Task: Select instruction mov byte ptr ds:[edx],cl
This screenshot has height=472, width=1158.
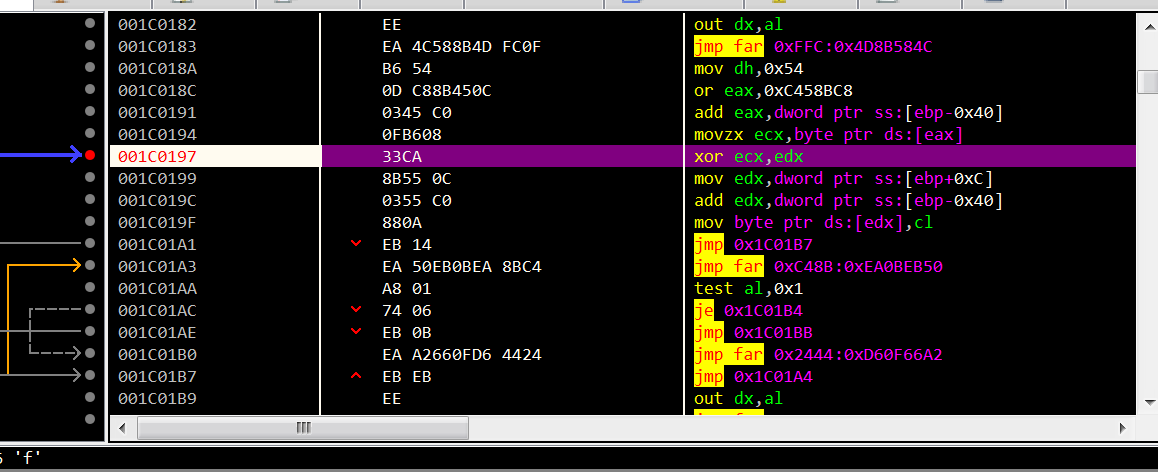Action: (813, 222)
